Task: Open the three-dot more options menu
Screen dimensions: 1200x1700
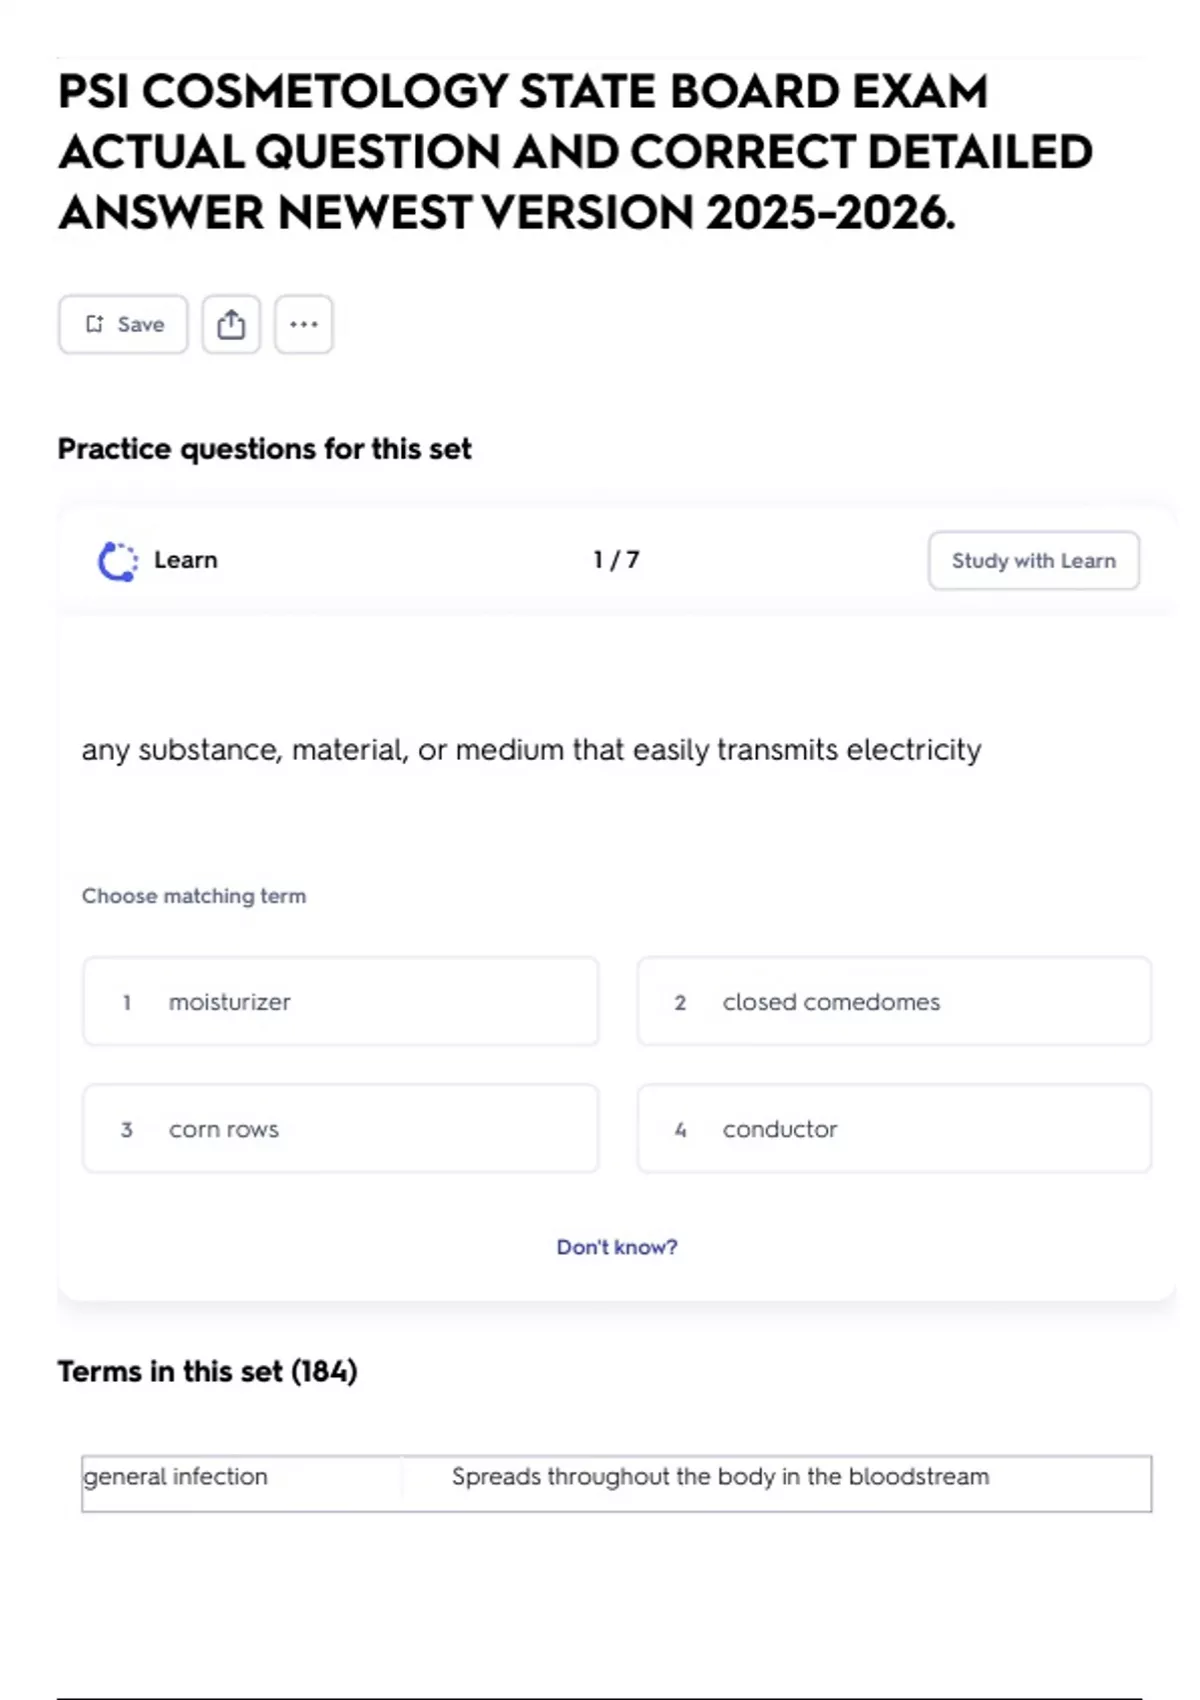Action: pyautogui.click(x=304, y=324)
